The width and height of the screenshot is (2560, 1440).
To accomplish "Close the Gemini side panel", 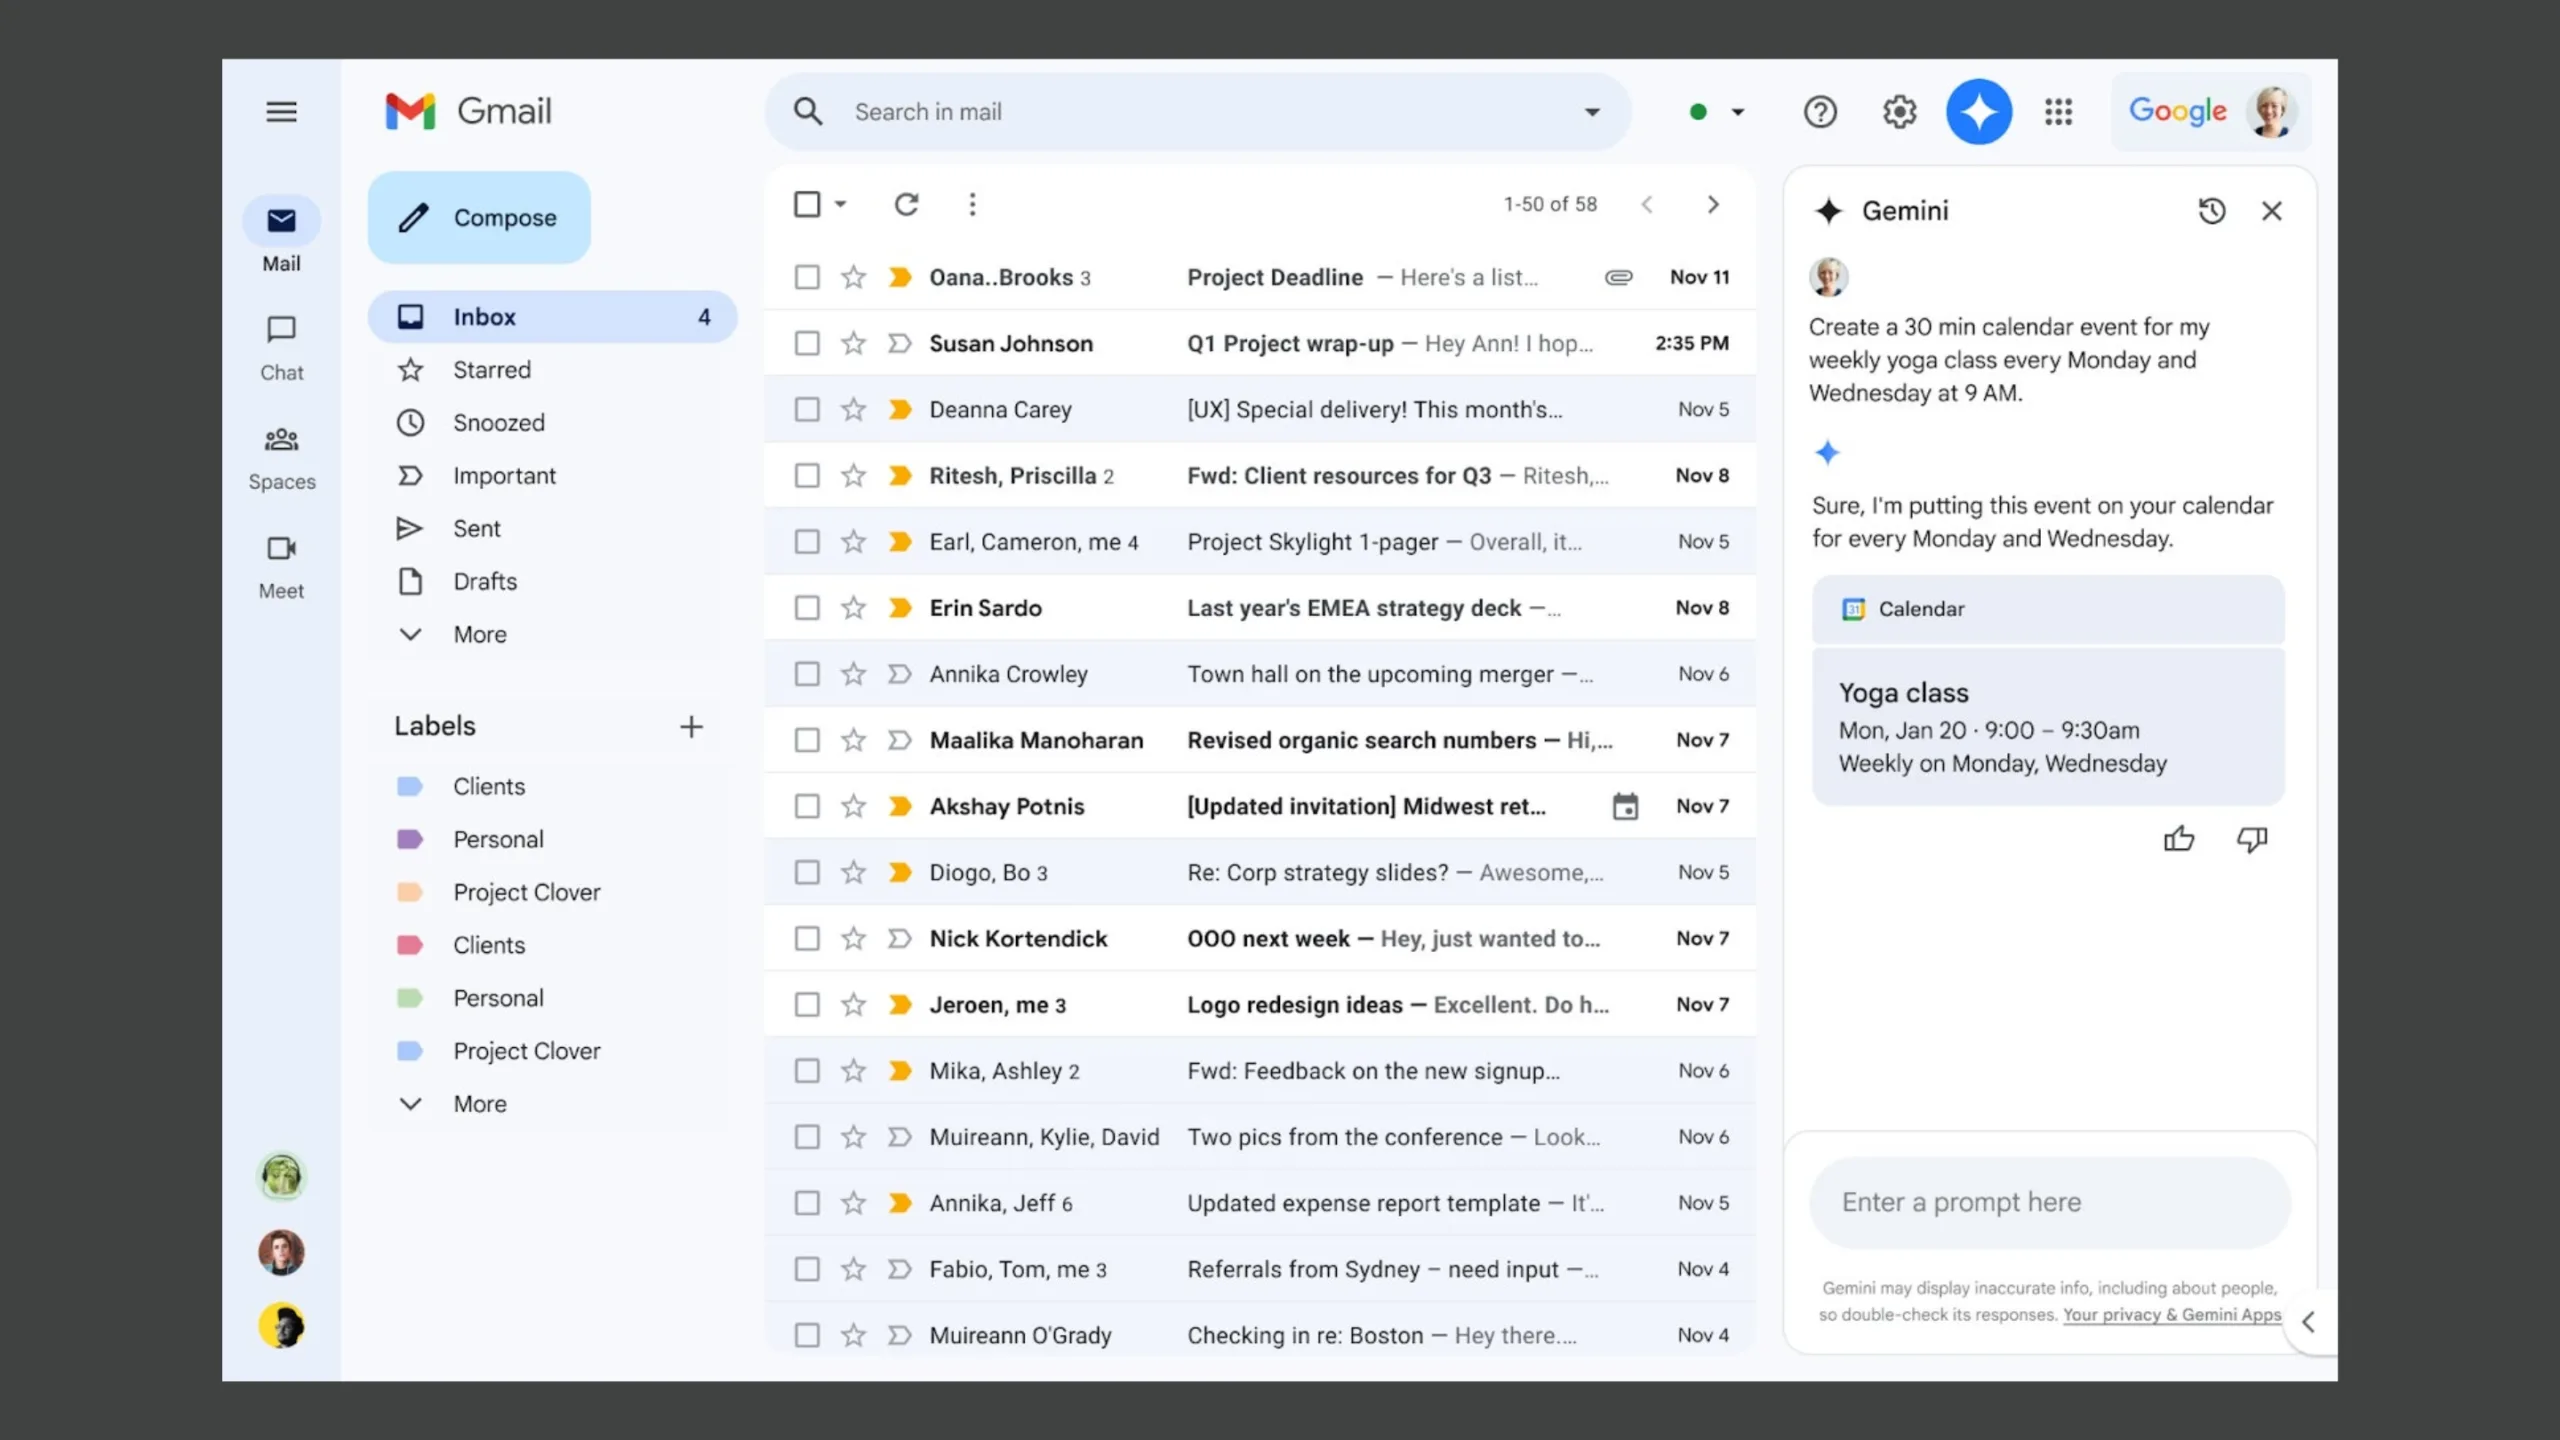I will [2272, 211].
